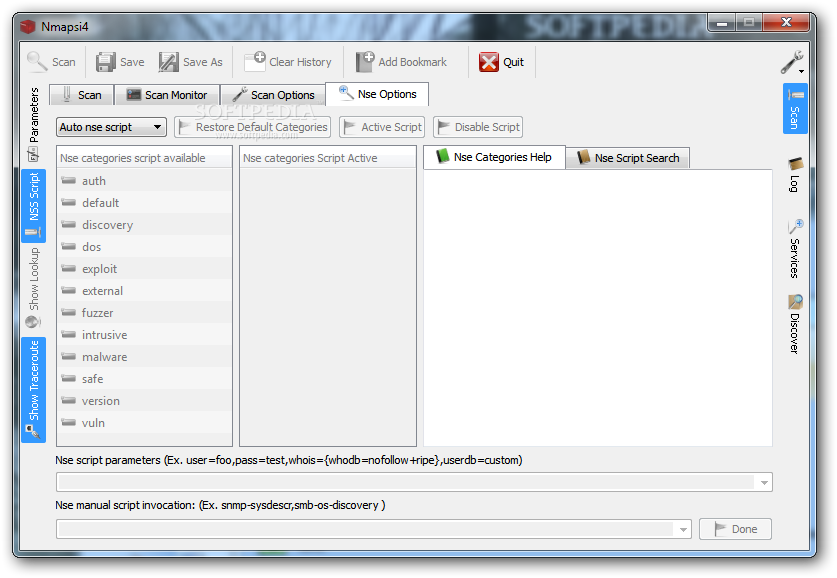Open the Auto nse script dropdown
The width and height of the screenshot is (837, 578).
[111, 127]
